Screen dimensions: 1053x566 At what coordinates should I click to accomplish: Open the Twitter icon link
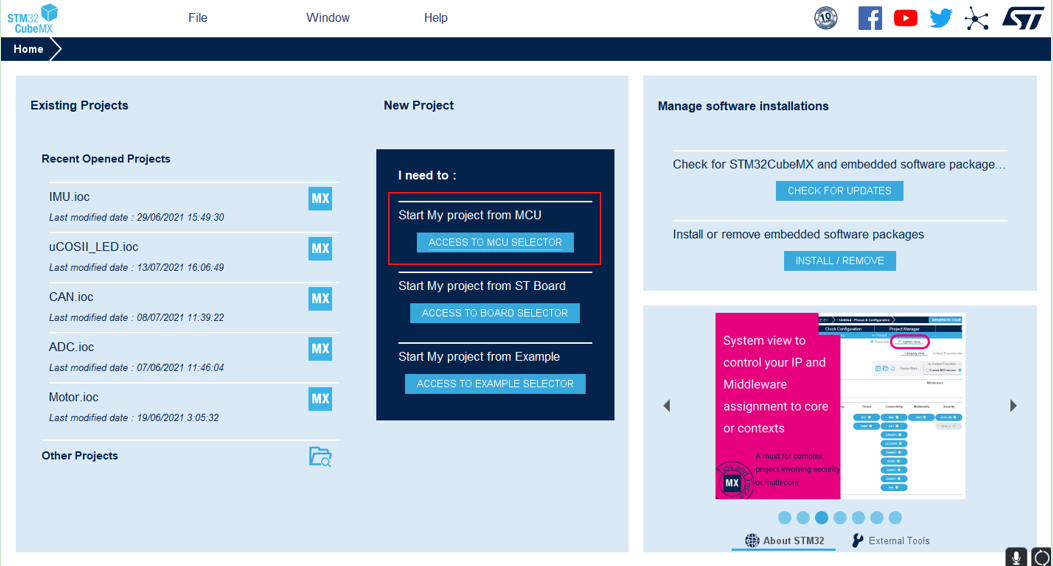tap(941, 18)
